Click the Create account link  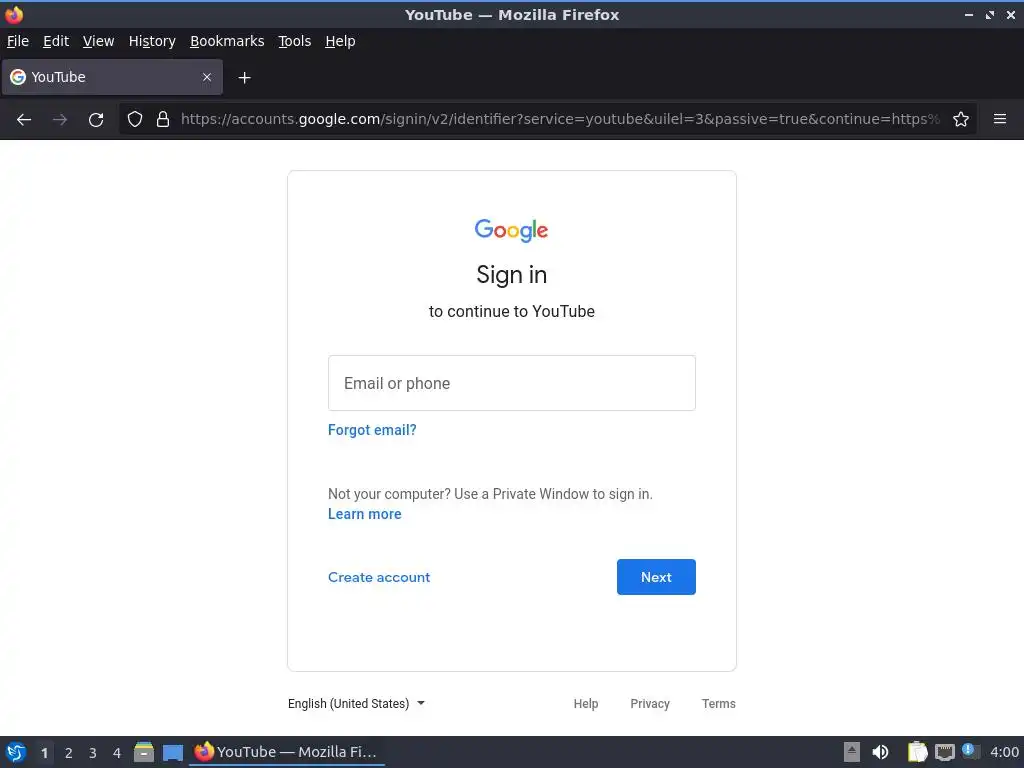pyautogui.click(x=379, y=577)
